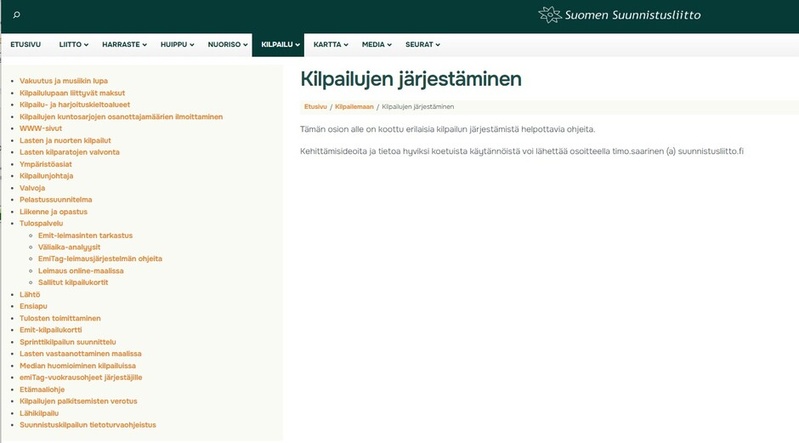The height and width of the screenshot is (443, 799).
Task: Select the Tulospalvelu sidebar item
Action: (41, 223)
